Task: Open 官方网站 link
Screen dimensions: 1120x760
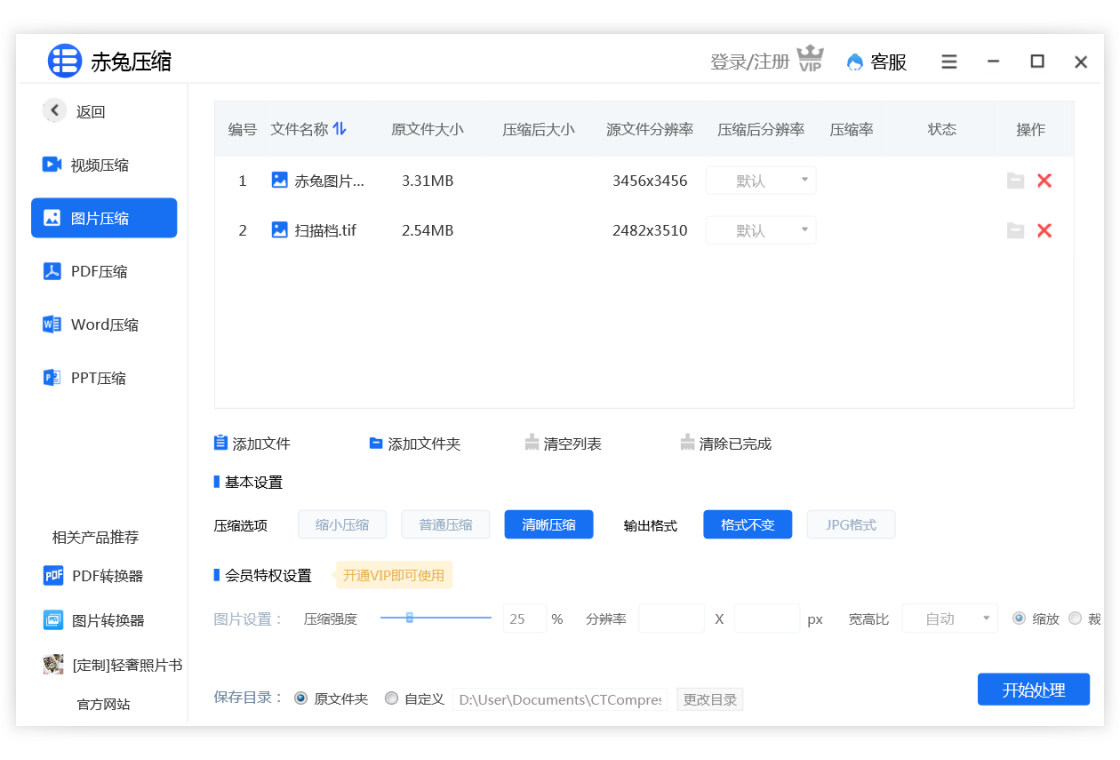Action: click(x=104, y=704)
